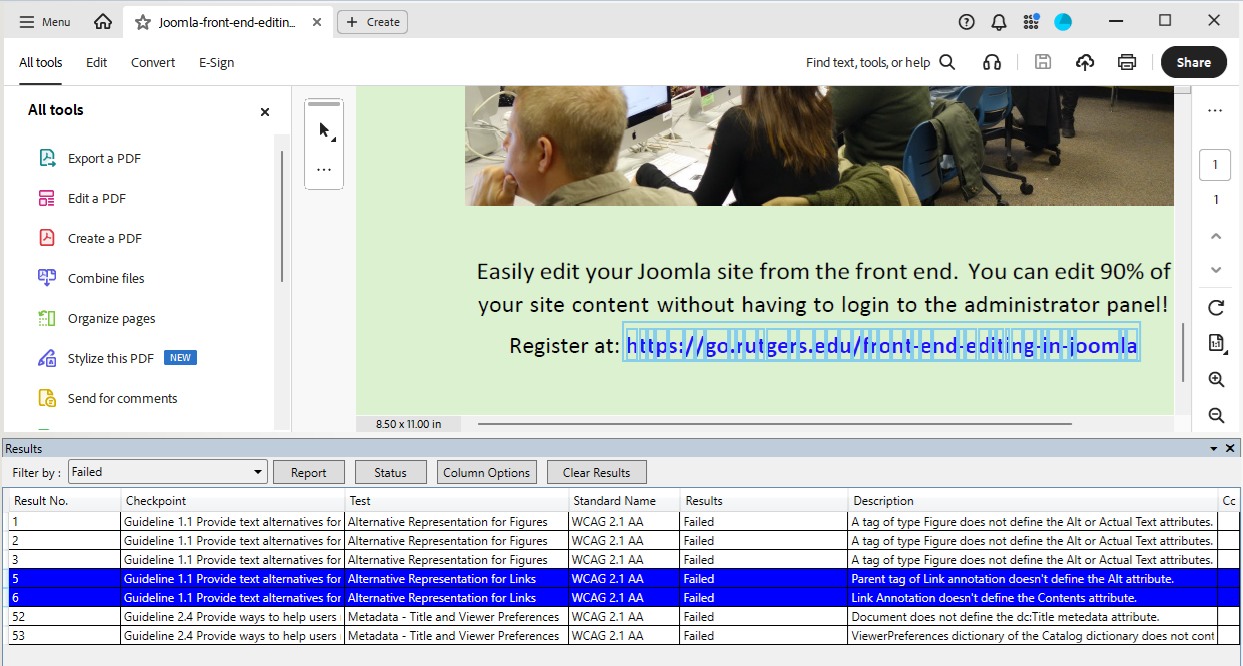Go to the next page chevron
Image resolution: width=1243 pixels, height=666 pixels.
point(1216,270)
